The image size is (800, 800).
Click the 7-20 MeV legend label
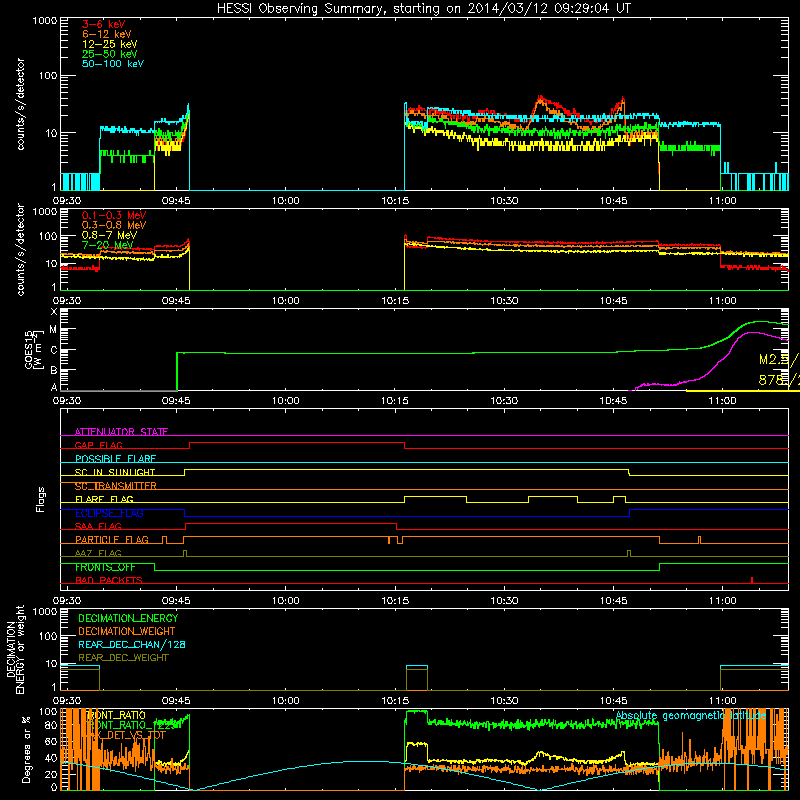pyautogui.click(x=108, y=245)
